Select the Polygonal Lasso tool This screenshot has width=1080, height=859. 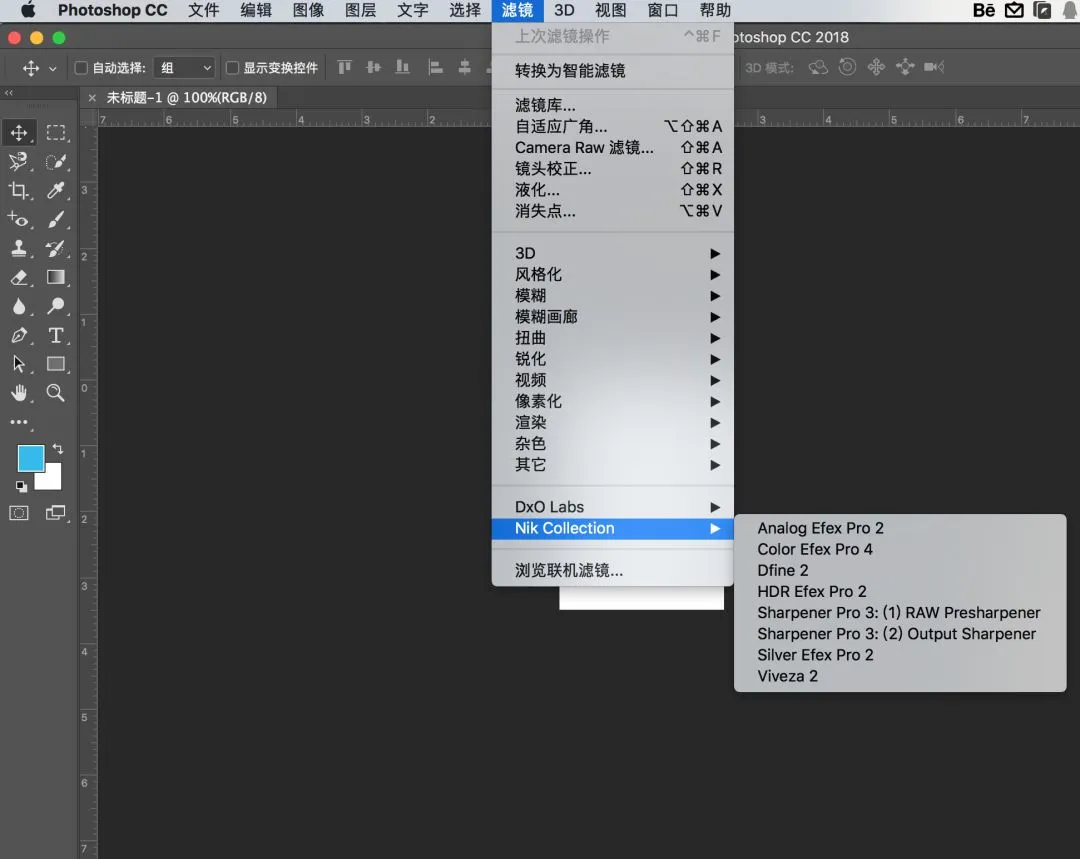coord(19,162)
